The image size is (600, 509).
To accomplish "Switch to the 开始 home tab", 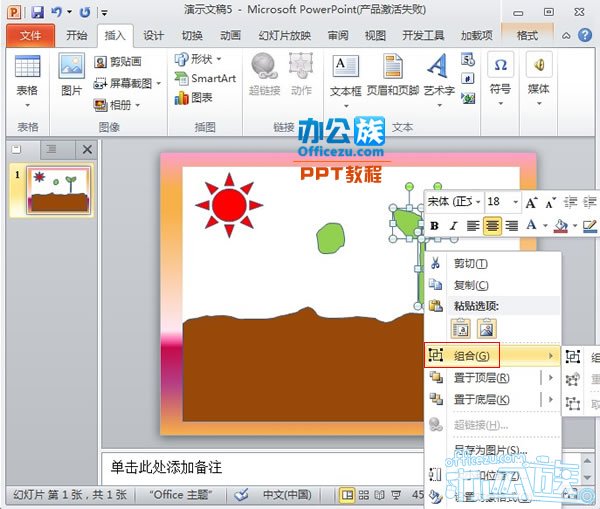I will (x=77, y=36).
